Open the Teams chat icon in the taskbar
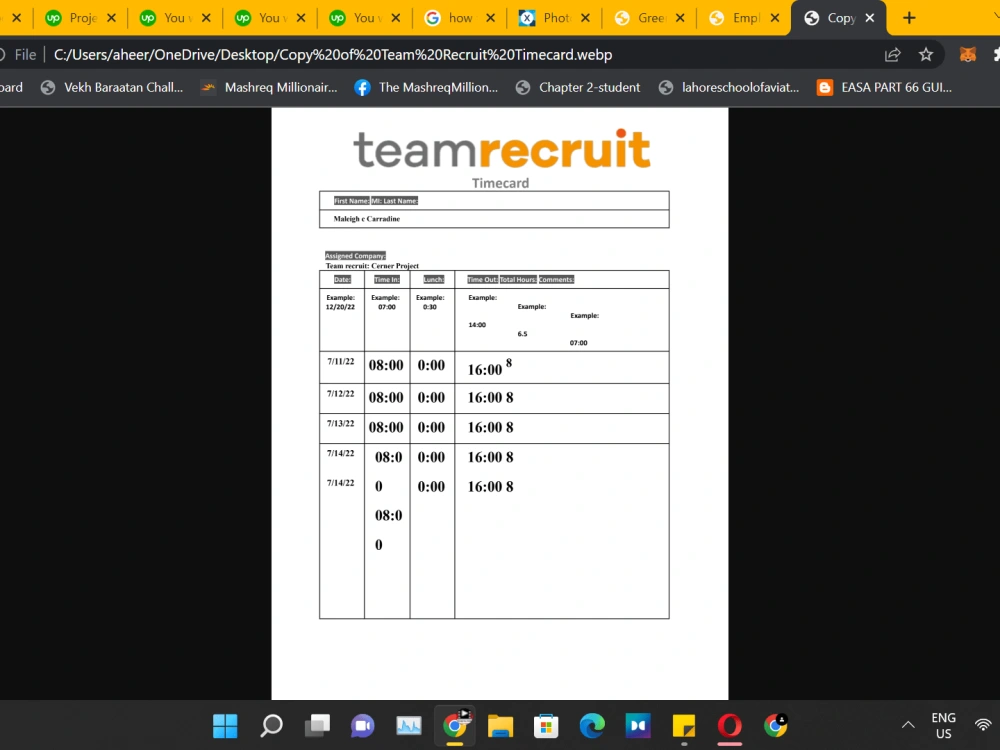 363,725
